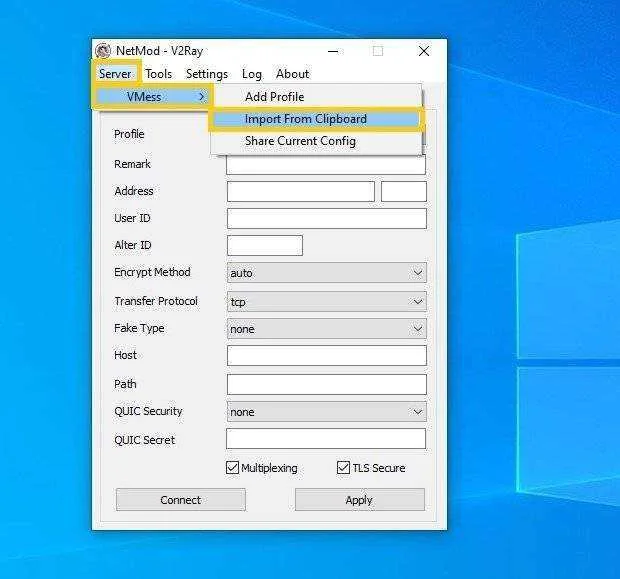Screen dimensions: 620x579
Task: Open the Tools menu
Action: (158, 74)
